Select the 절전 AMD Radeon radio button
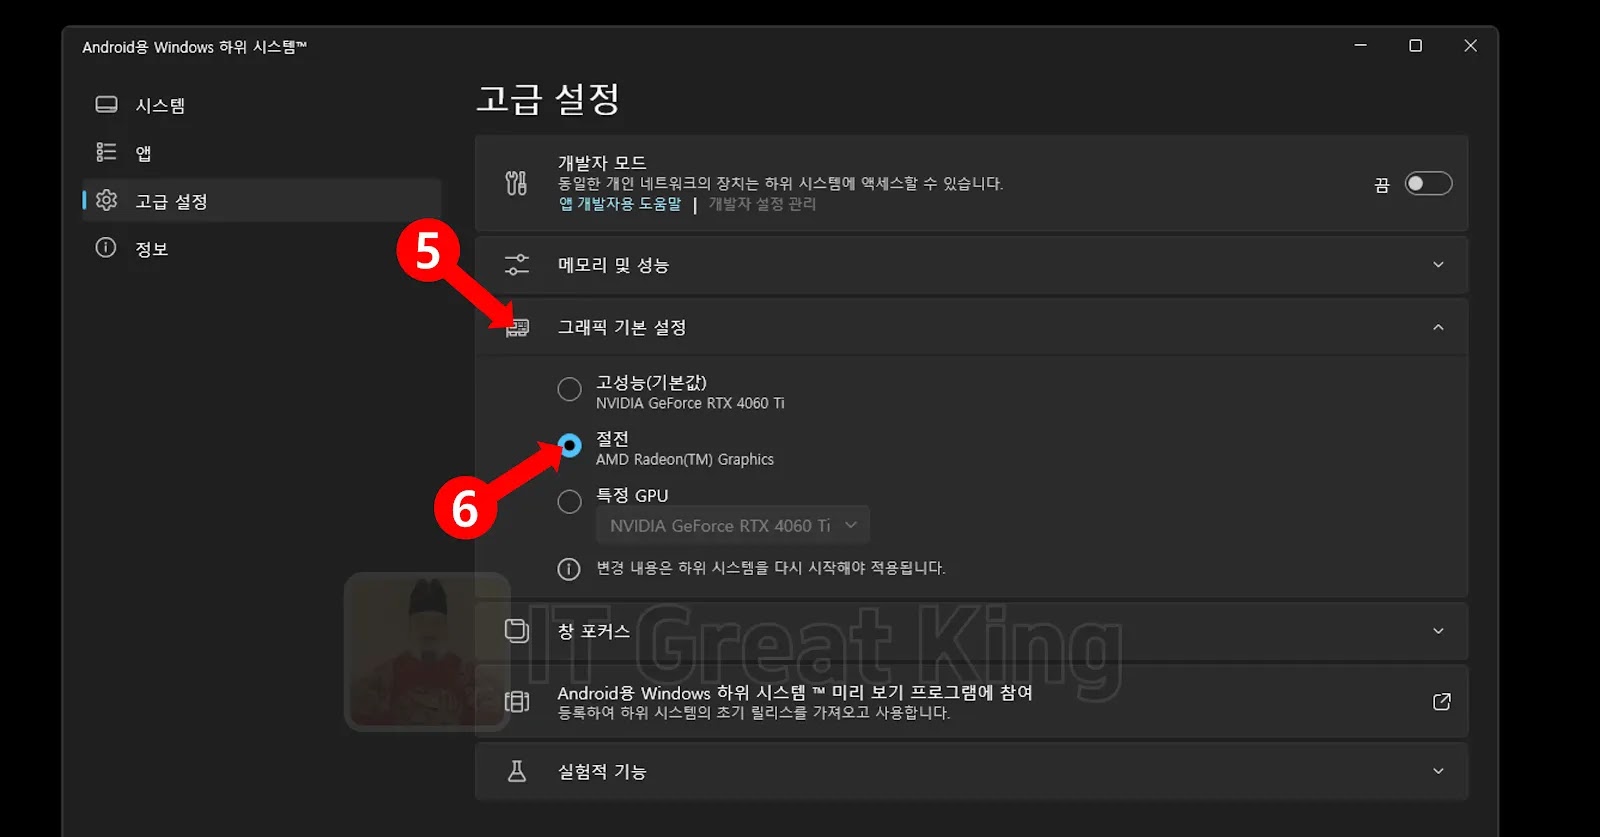Viewport: 1600px width, 837px height. click(569, 445)
